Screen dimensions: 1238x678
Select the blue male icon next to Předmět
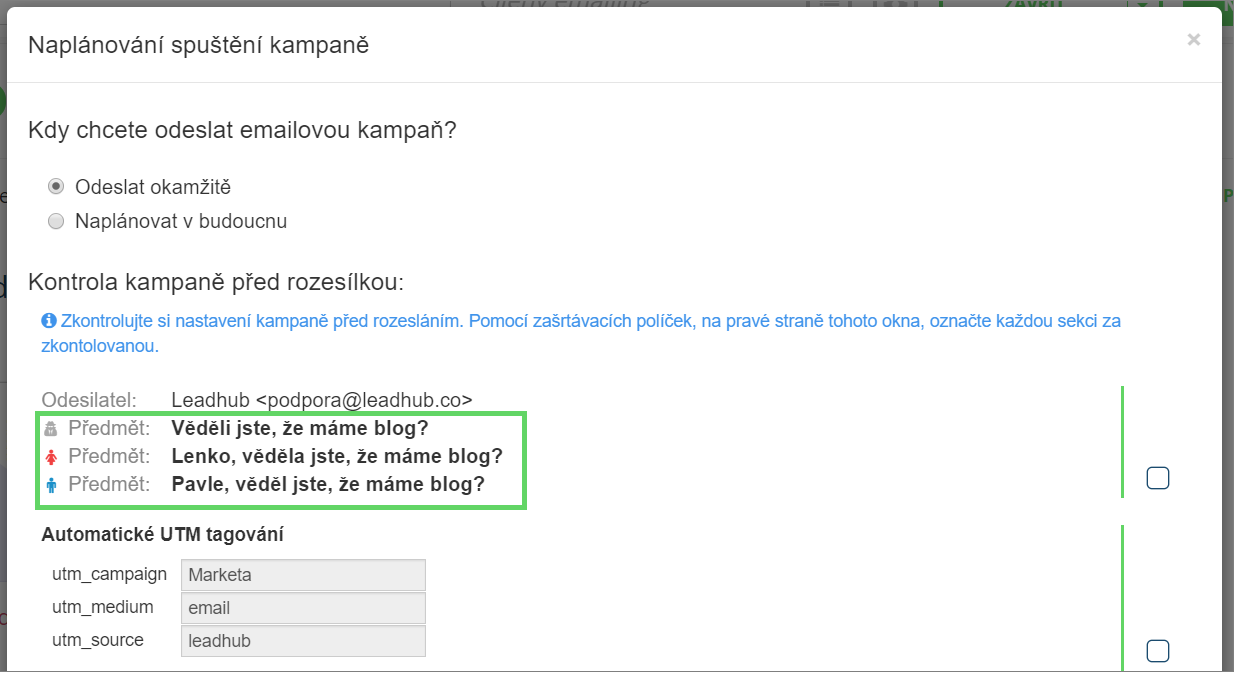click(x=52, y=485)
